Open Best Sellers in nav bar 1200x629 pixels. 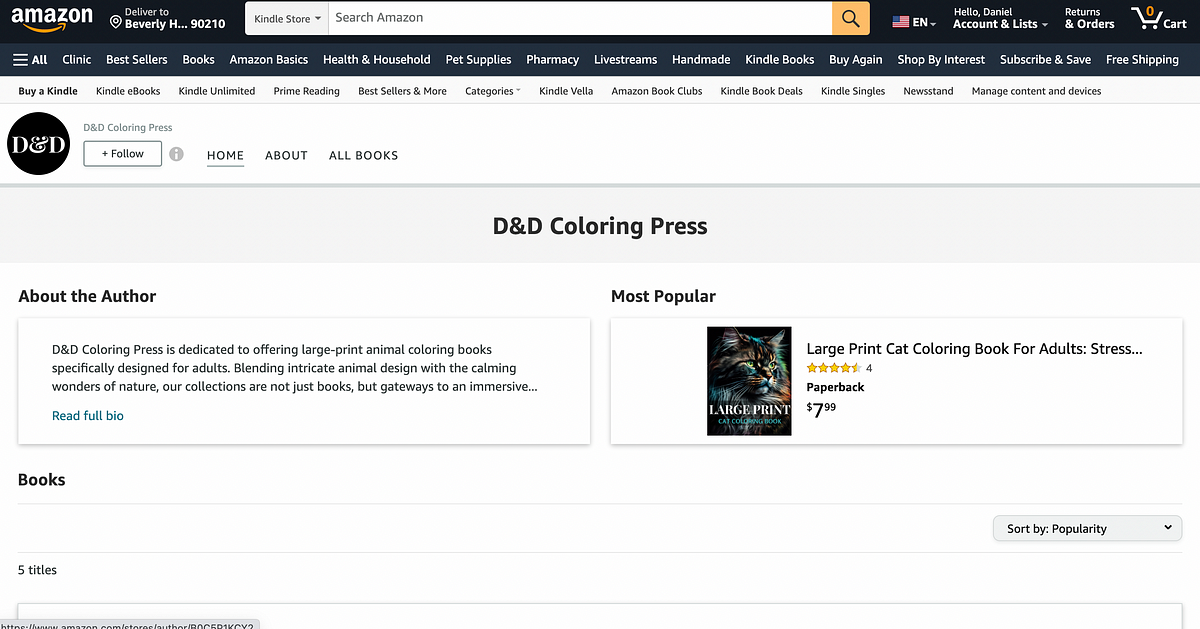[137, 60]
